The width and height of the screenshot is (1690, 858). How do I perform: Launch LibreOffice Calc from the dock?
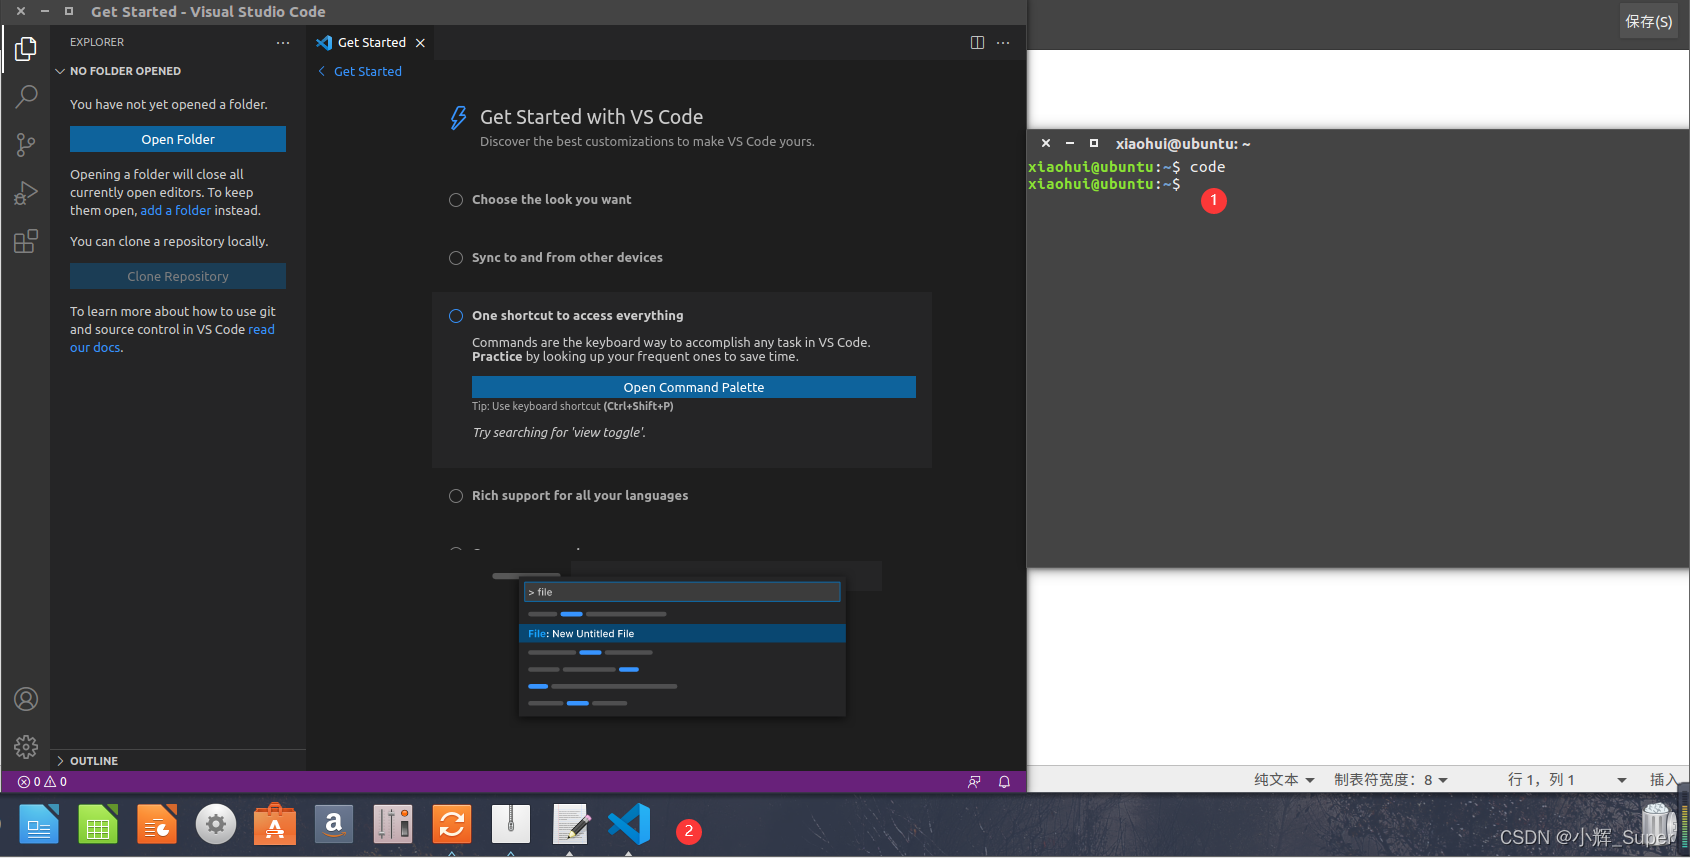[x=98, y=825]
